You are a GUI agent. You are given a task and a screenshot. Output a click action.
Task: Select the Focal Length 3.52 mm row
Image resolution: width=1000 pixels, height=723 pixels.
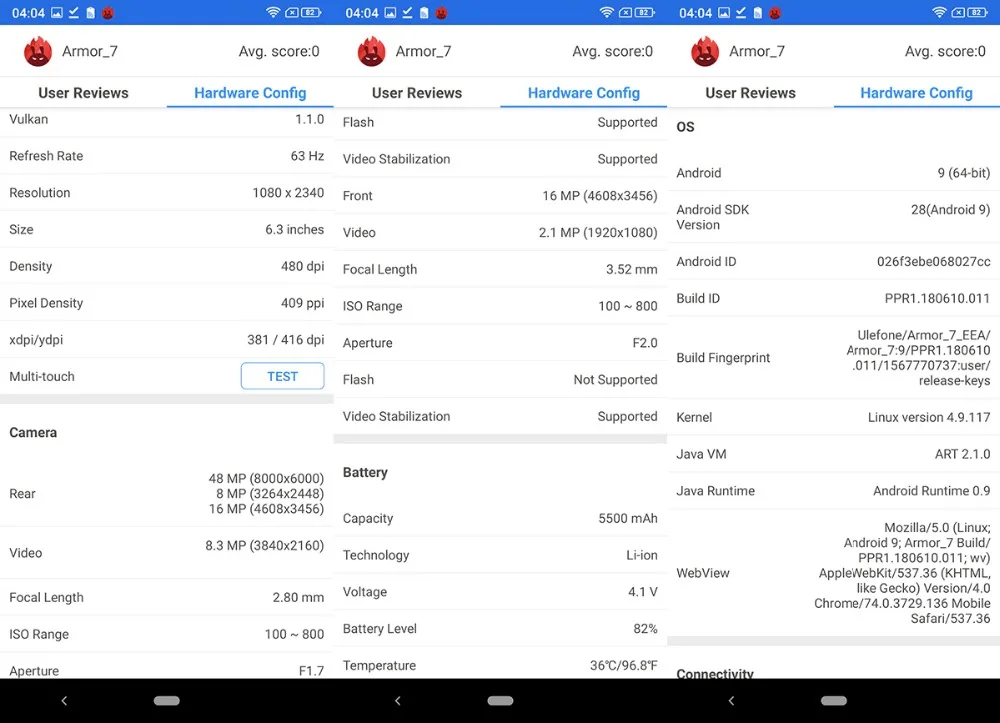(x=500, y=269)
